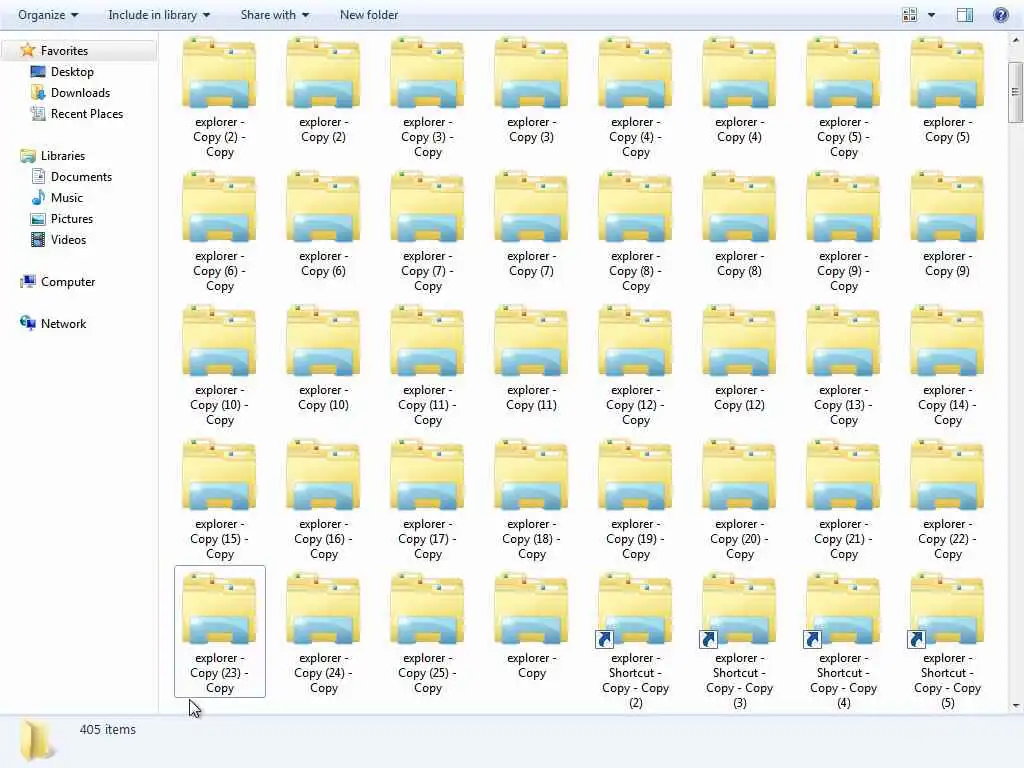Image resolution: width=1024 pixels, height=768 pixels.
Task: Select explorer - Shortcut - Copy - Copy (2)
Action: pos(635,641)
